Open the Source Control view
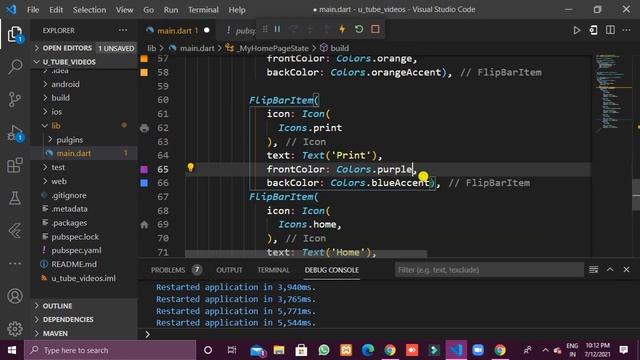 pyautogui.click(x=15, y=99)
